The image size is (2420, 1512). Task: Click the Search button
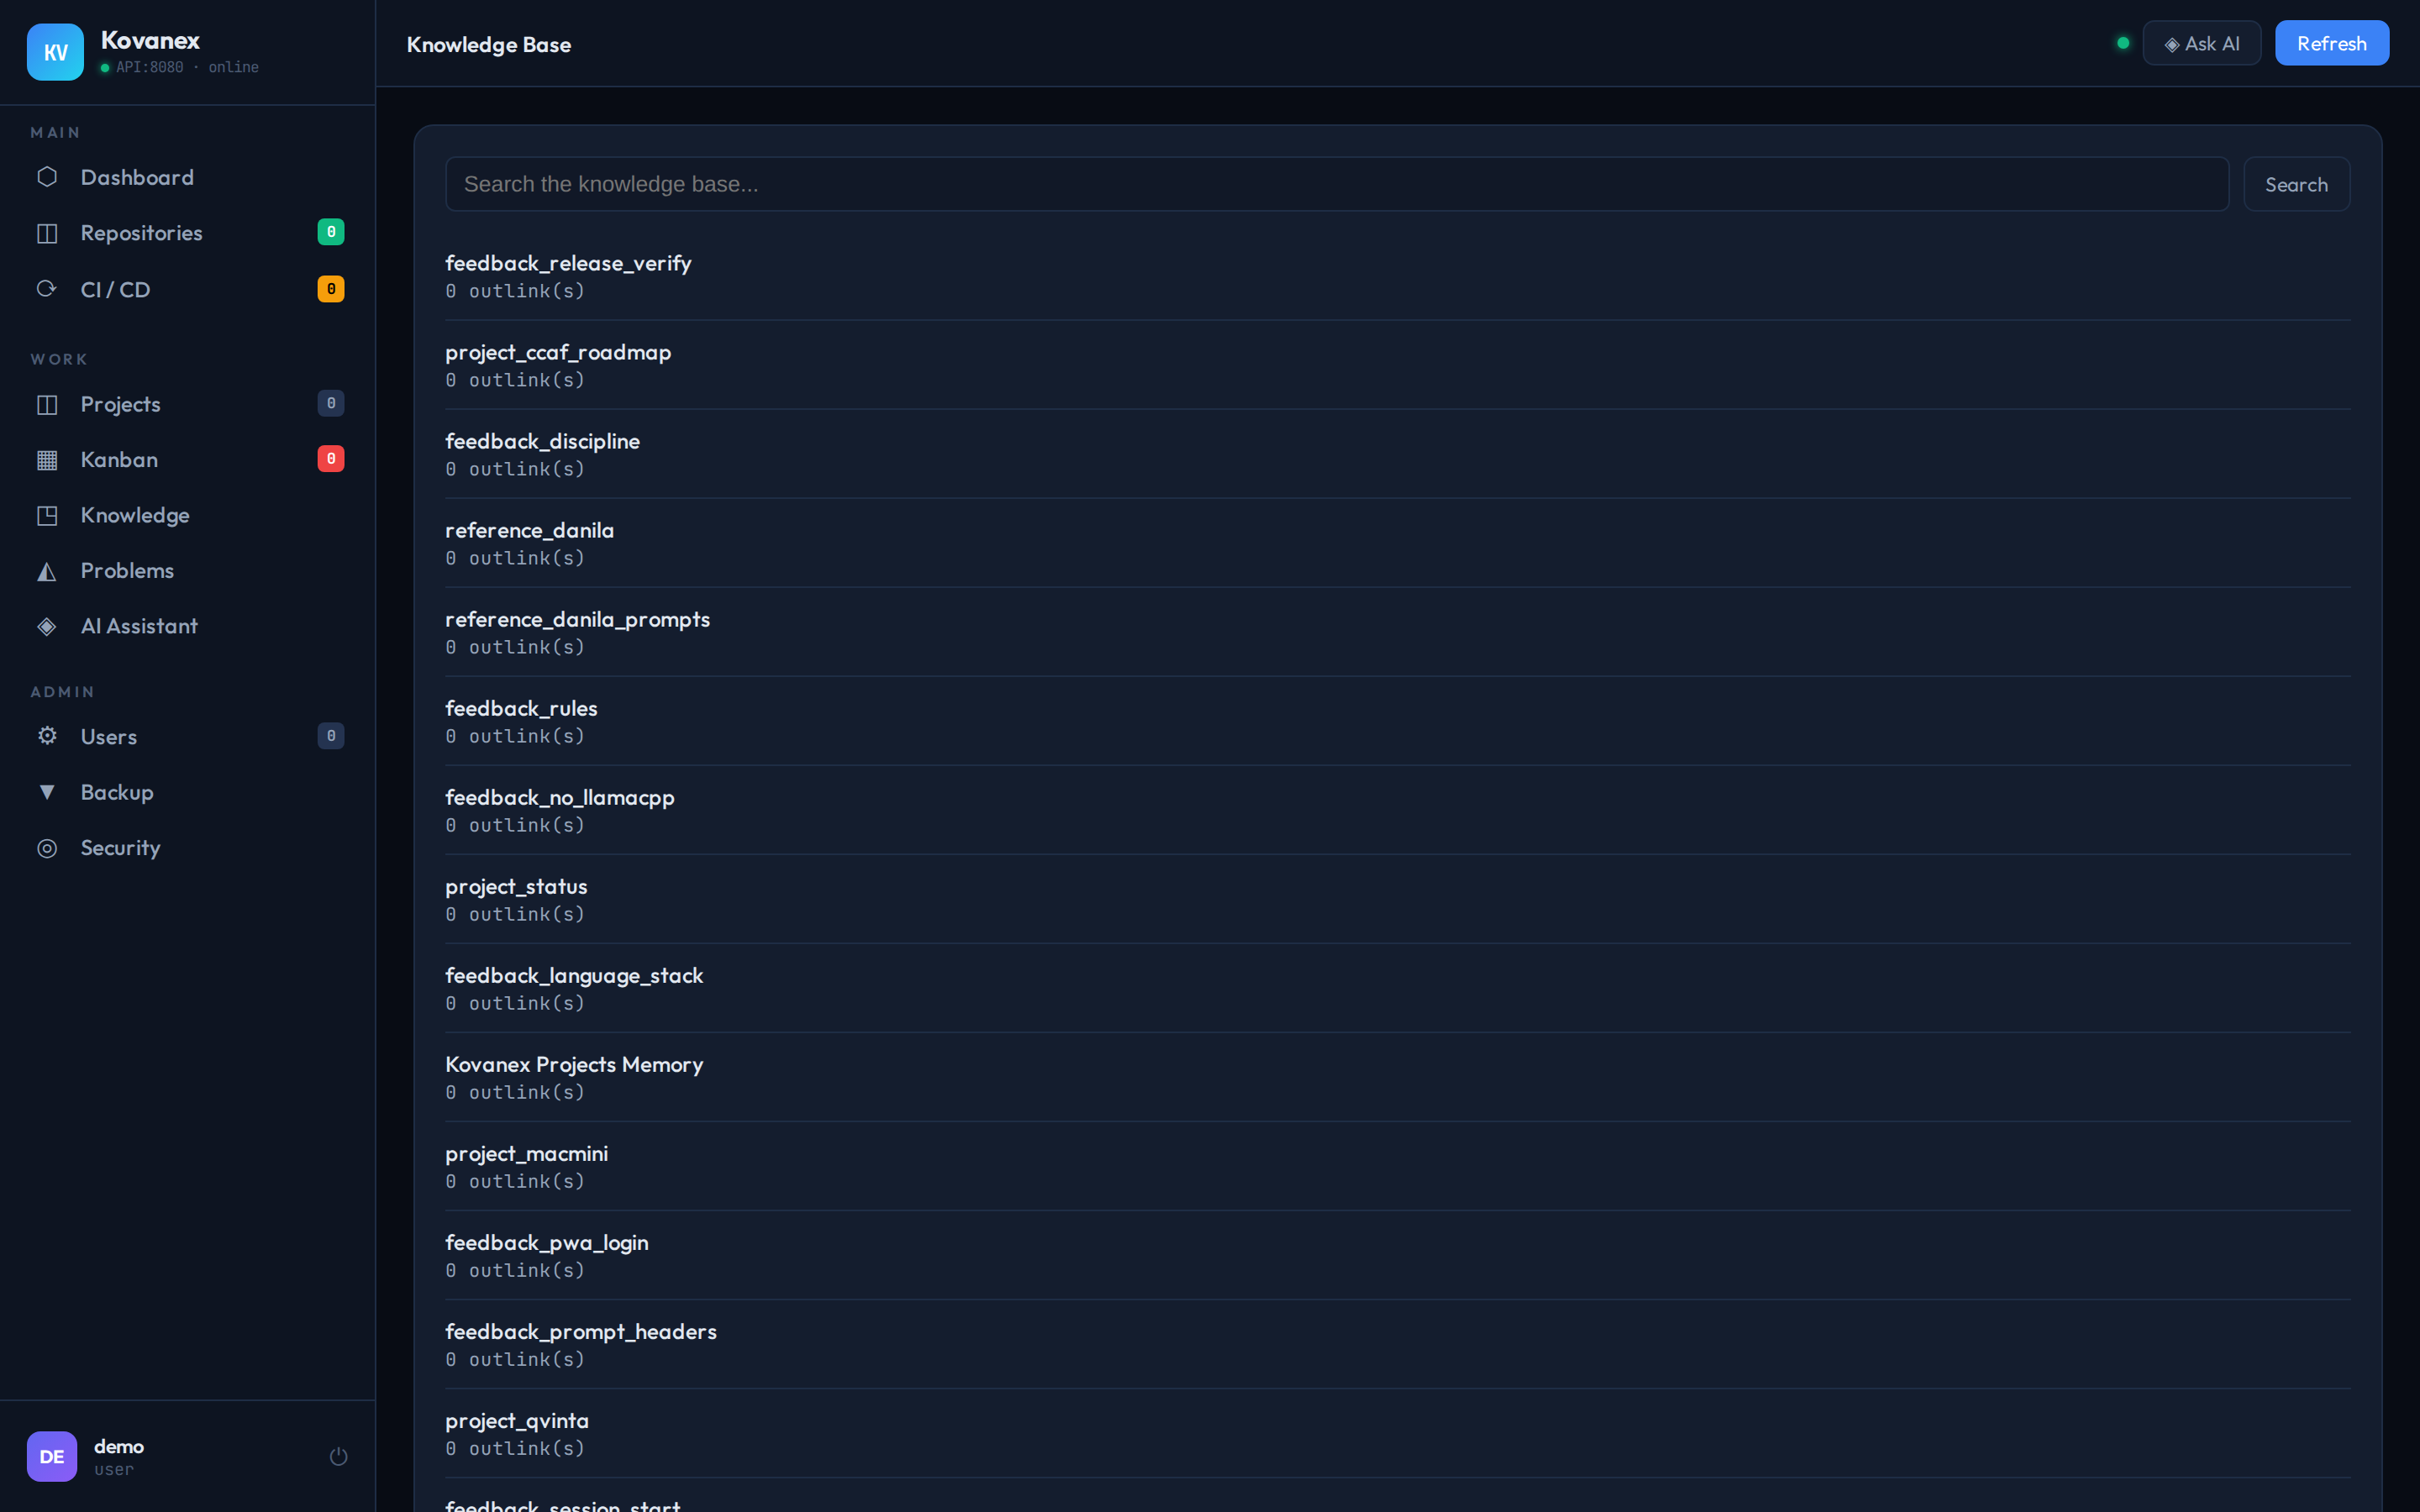[2296, 184]
